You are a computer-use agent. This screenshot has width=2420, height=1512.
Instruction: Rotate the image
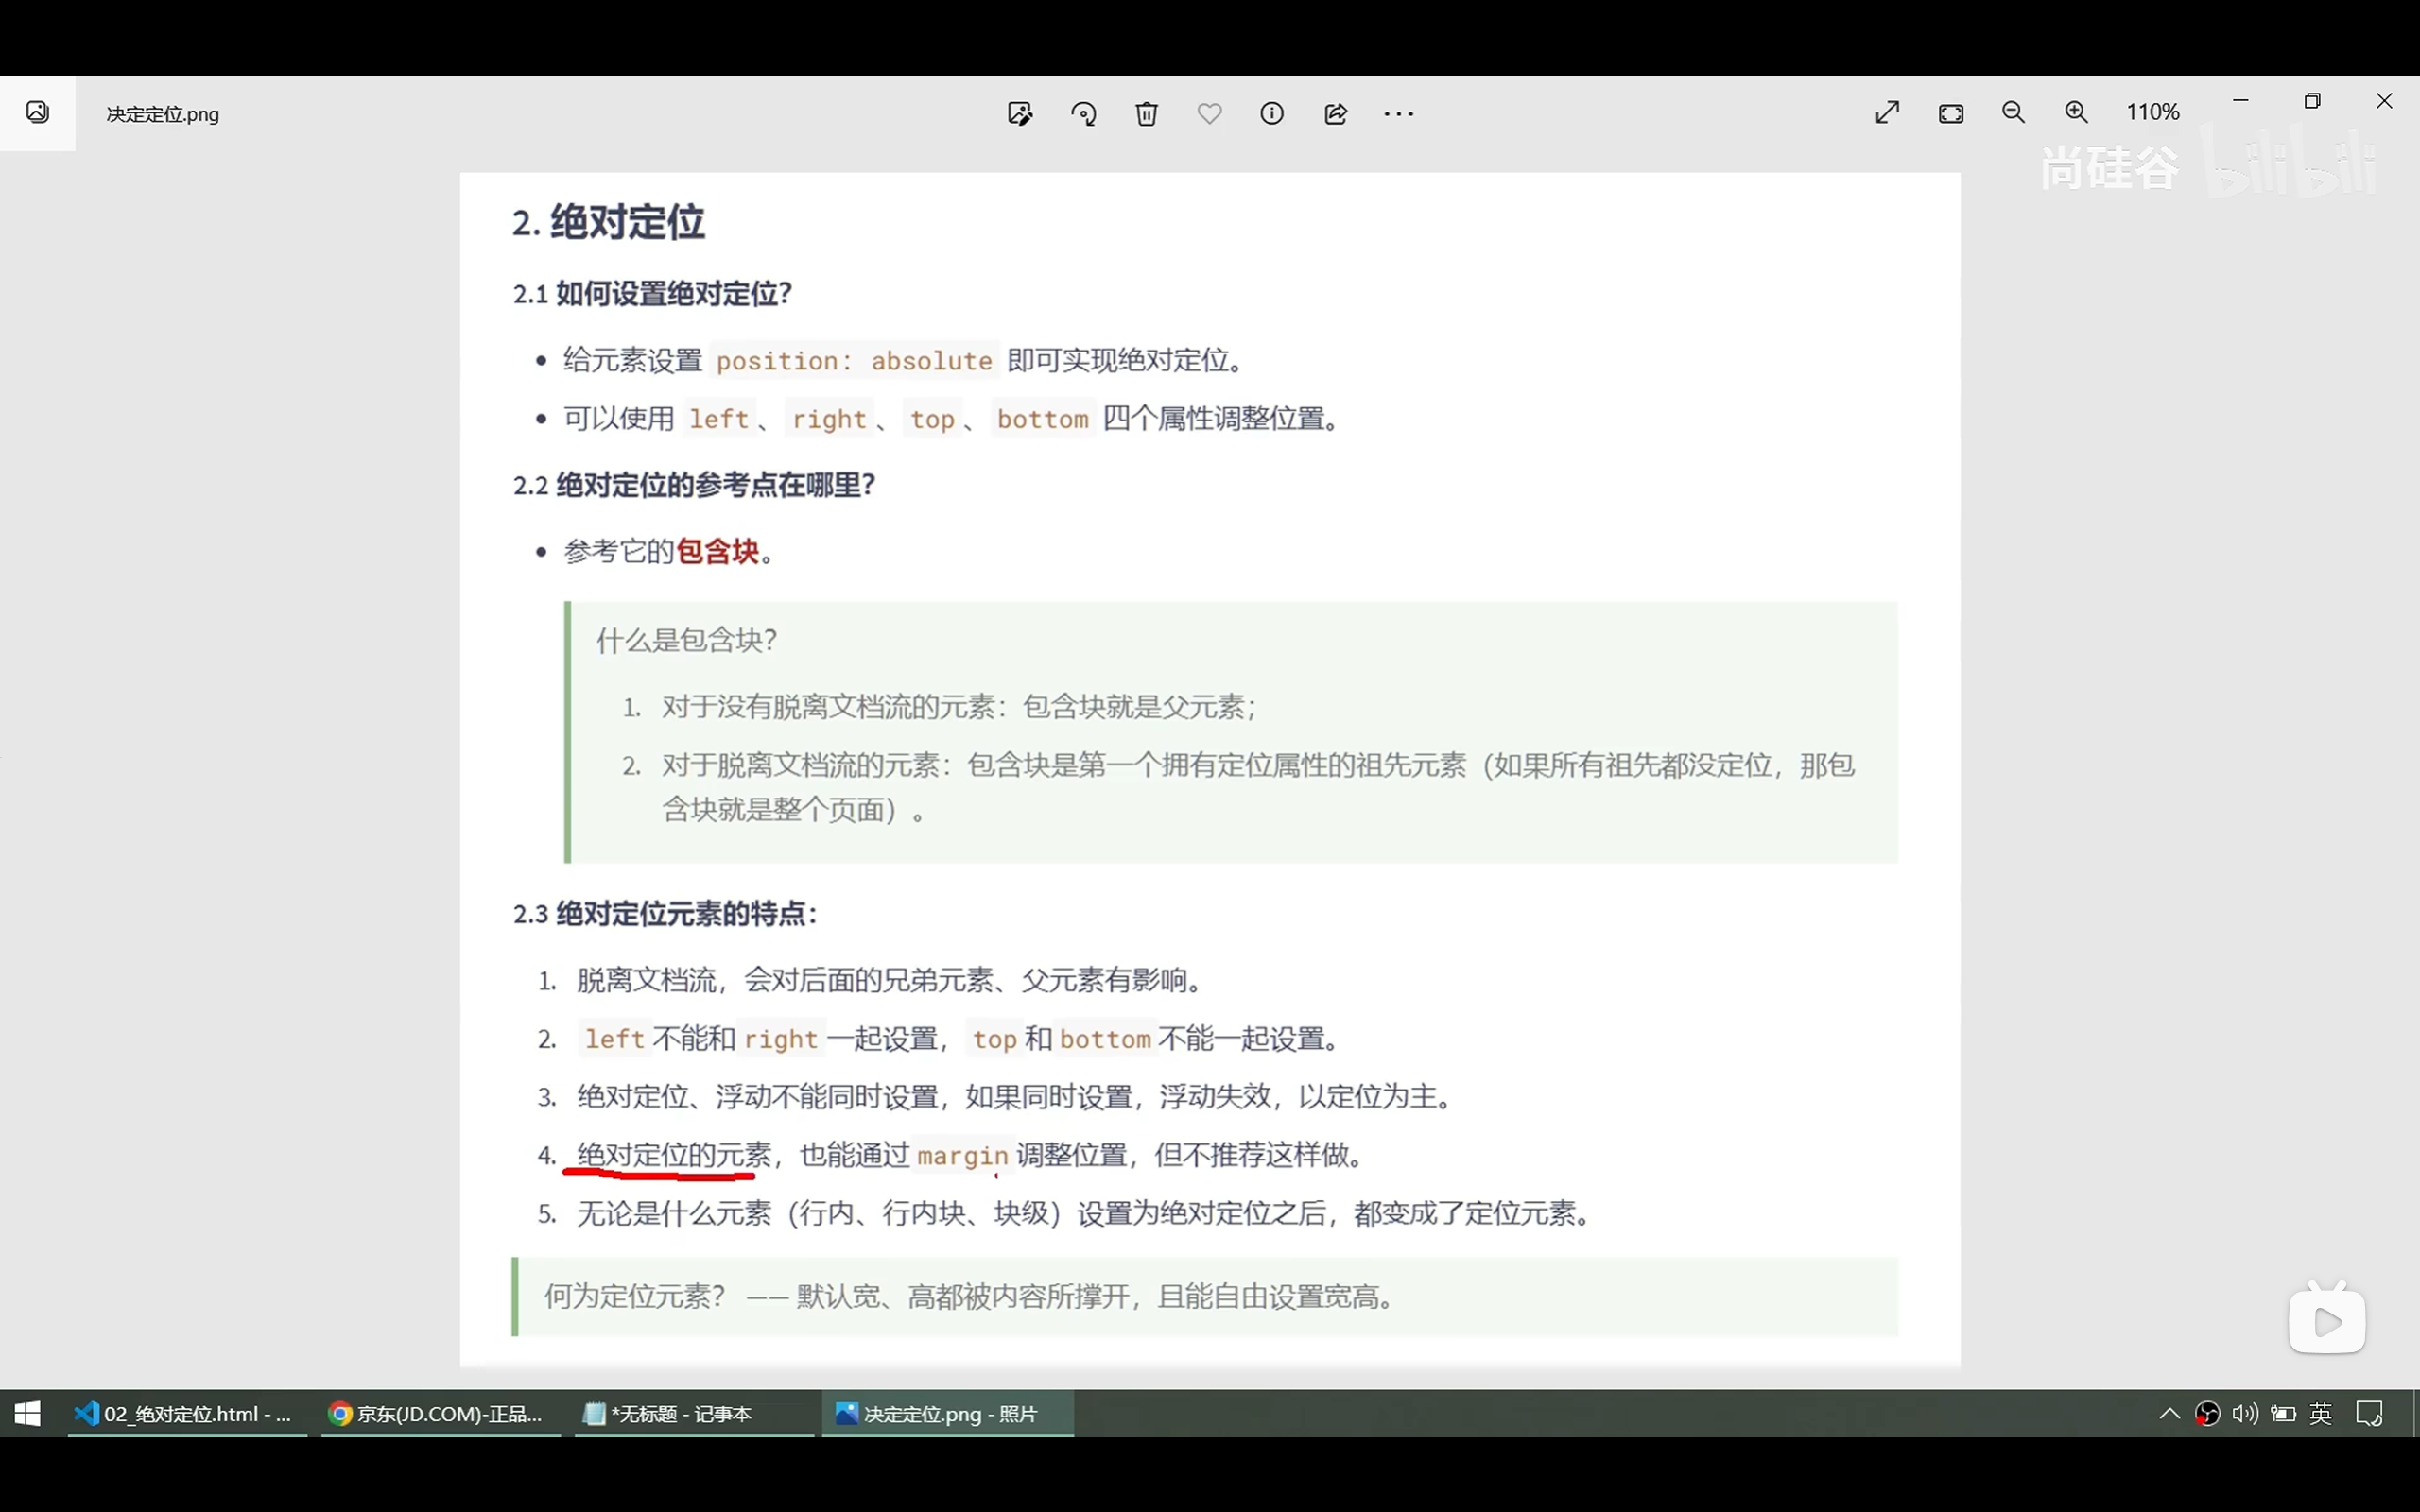pos(1084,113)
